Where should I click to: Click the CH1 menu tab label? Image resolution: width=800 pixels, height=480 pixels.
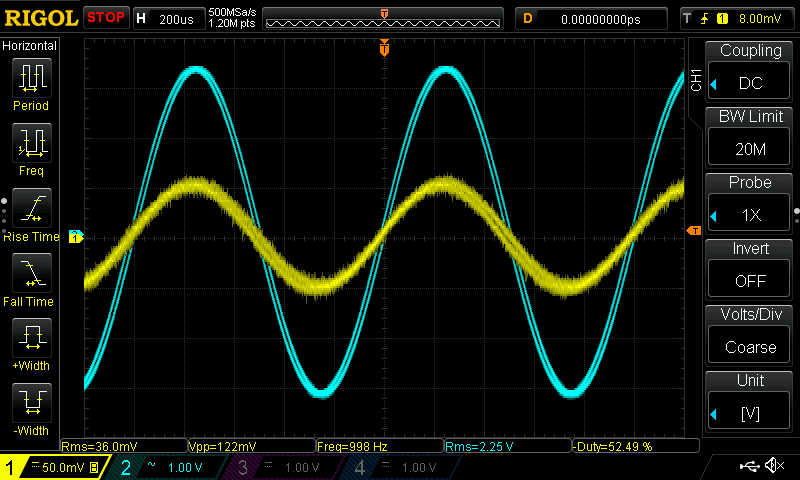coord(696,80)
